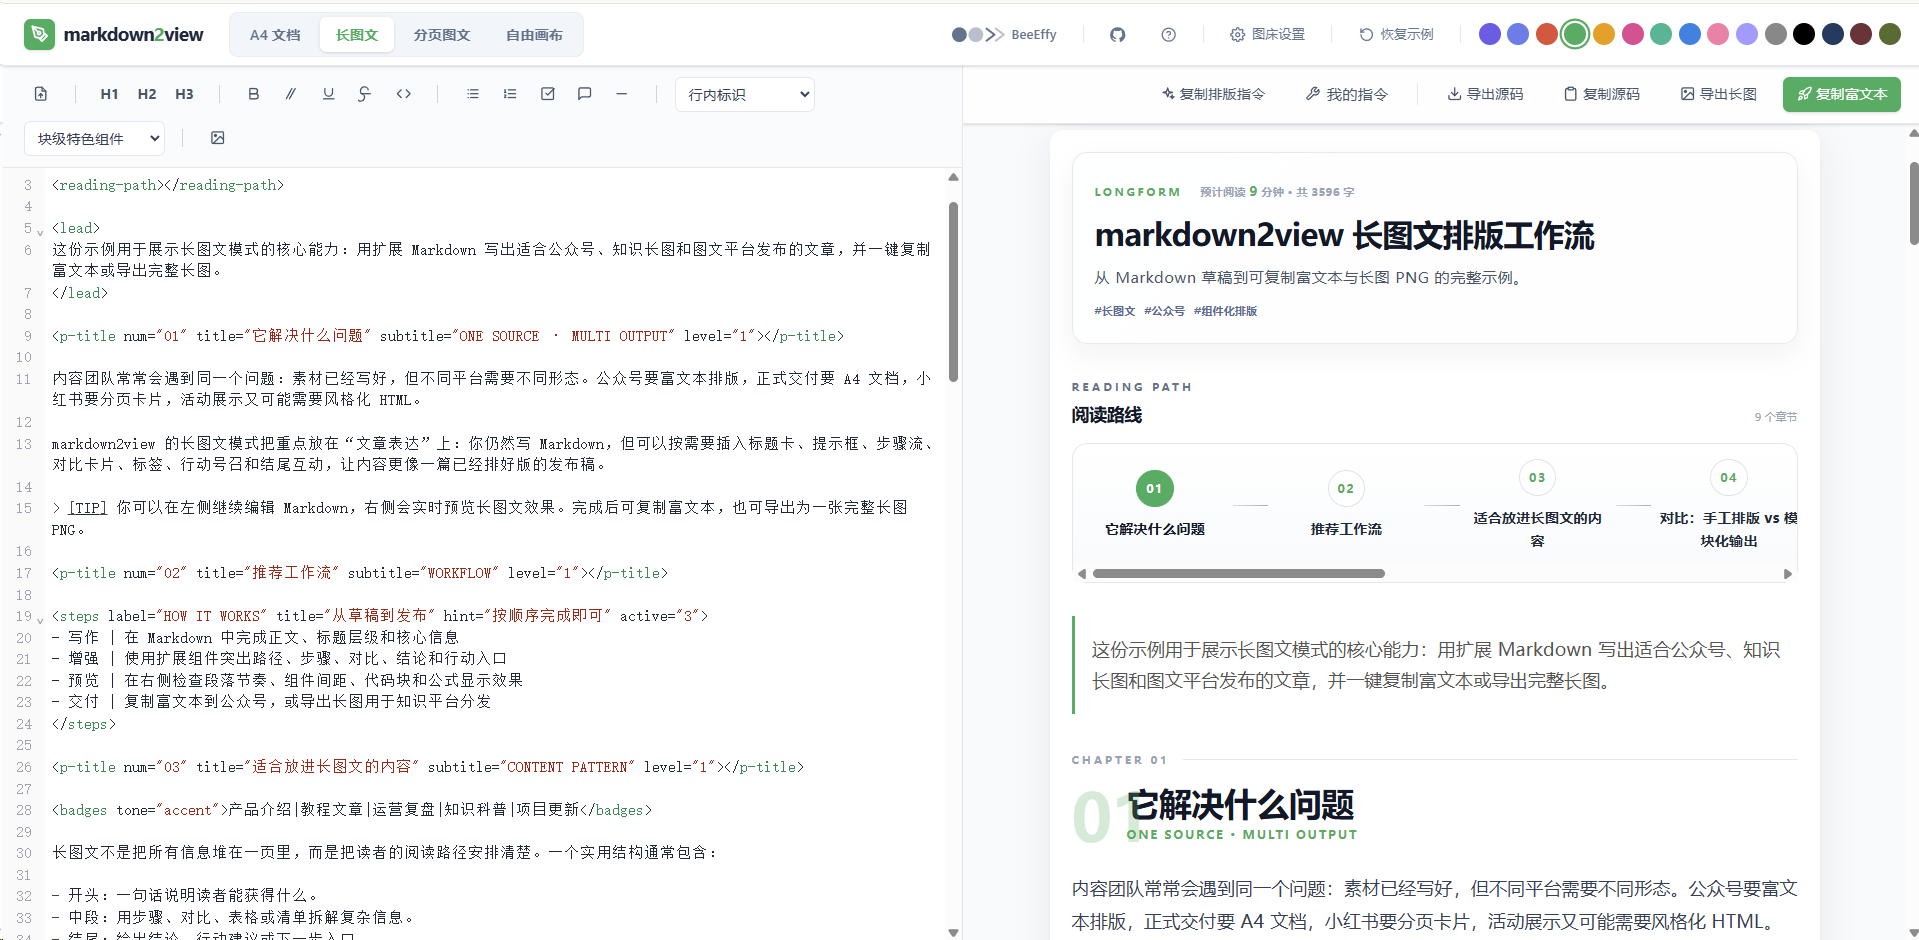Viewport: 1919px width, 940px height.
Task: Apply H2 heading formatting
Action: click(147, 94)
